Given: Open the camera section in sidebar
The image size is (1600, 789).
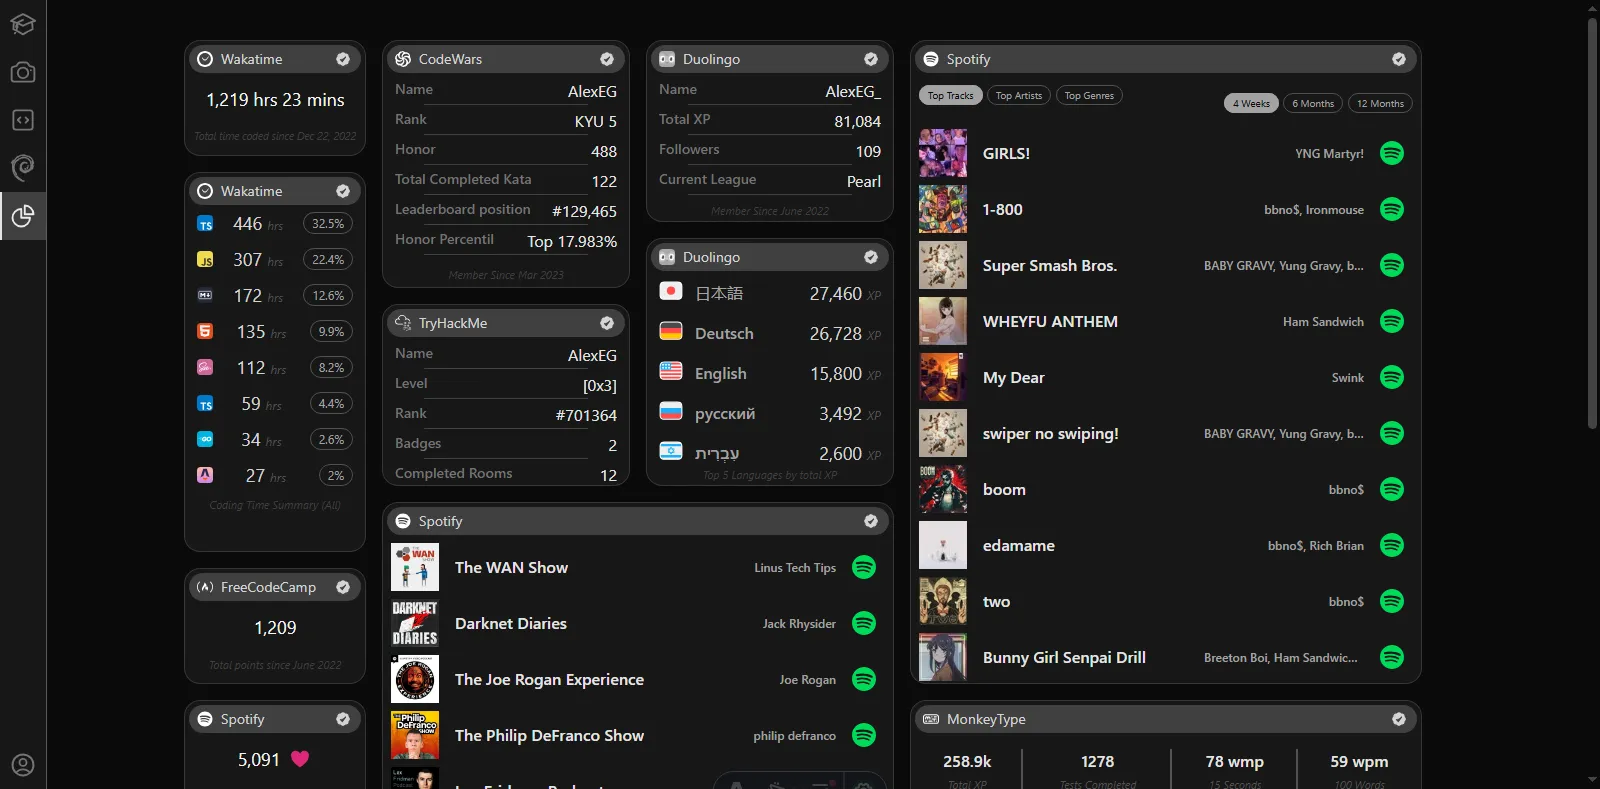Looking at the screenshot, I should [x=22, y=72].
